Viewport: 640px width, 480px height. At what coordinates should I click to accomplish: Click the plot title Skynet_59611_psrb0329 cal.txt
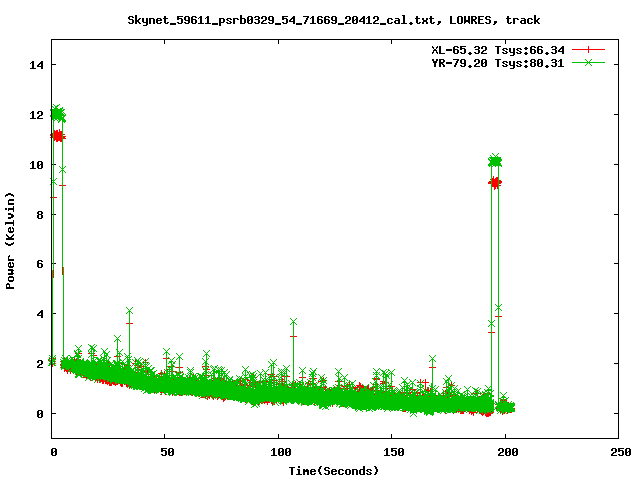point(333,20)
